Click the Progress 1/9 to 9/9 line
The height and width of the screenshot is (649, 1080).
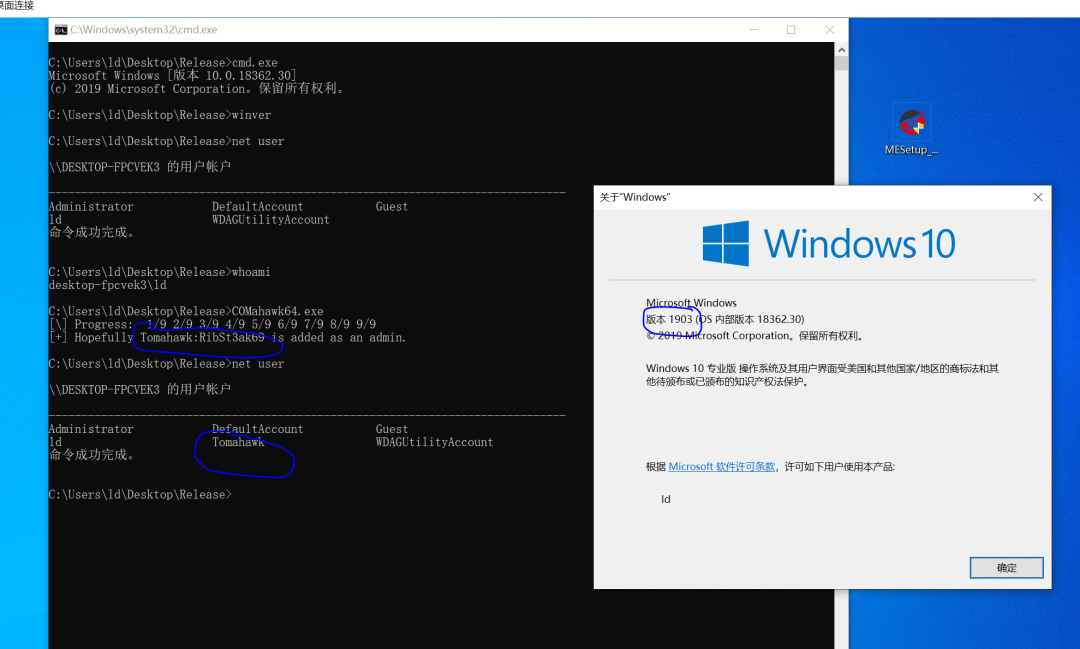tap(212, 324)
